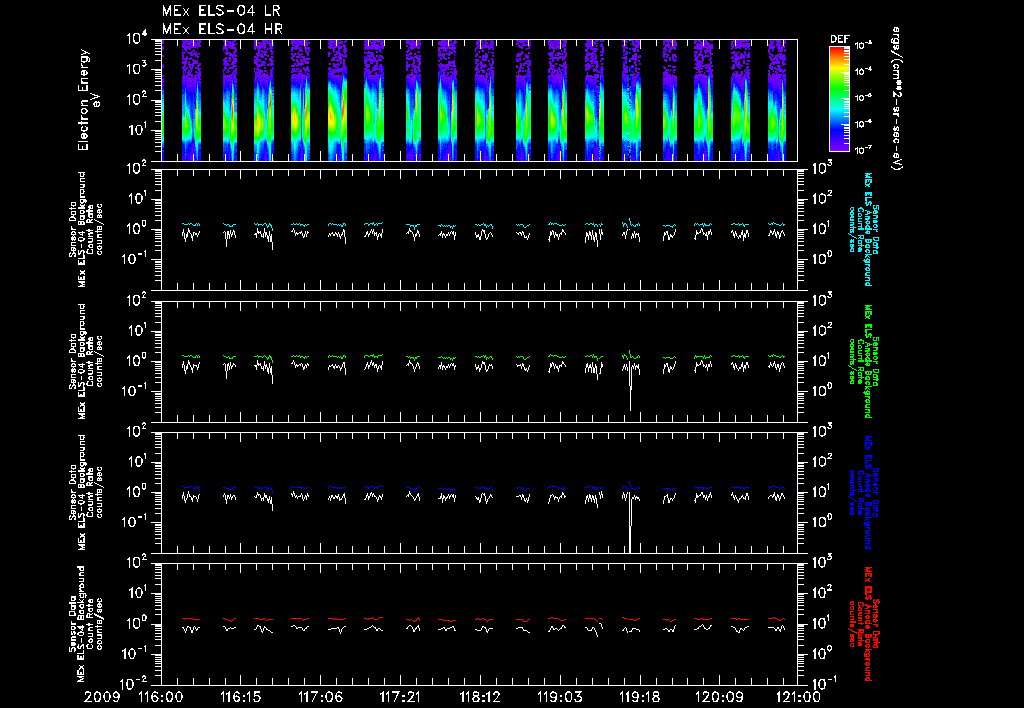Click the 121:00 time axis label
The image size is (1024, 708).
(x=797, y=698)
